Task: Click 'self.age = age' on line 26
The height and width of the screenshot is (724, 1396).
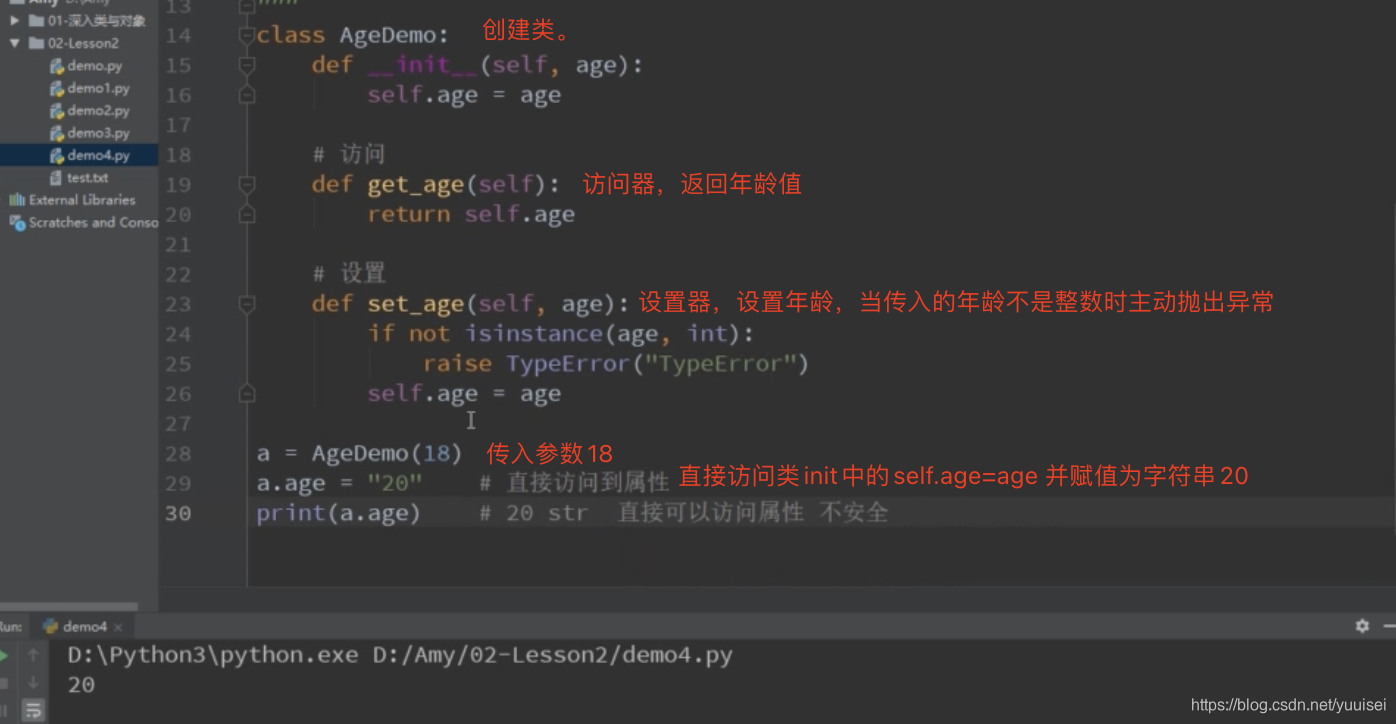Action: click(x=464, y=393)
